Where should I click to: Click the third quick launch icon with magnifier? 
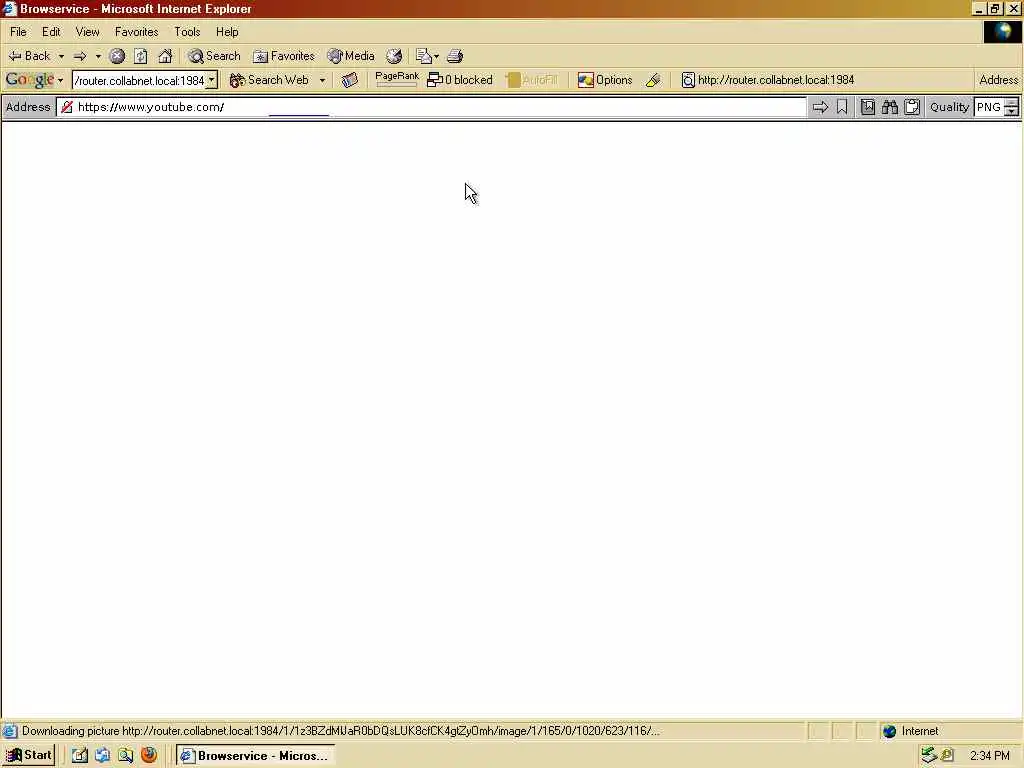point(125,756)
